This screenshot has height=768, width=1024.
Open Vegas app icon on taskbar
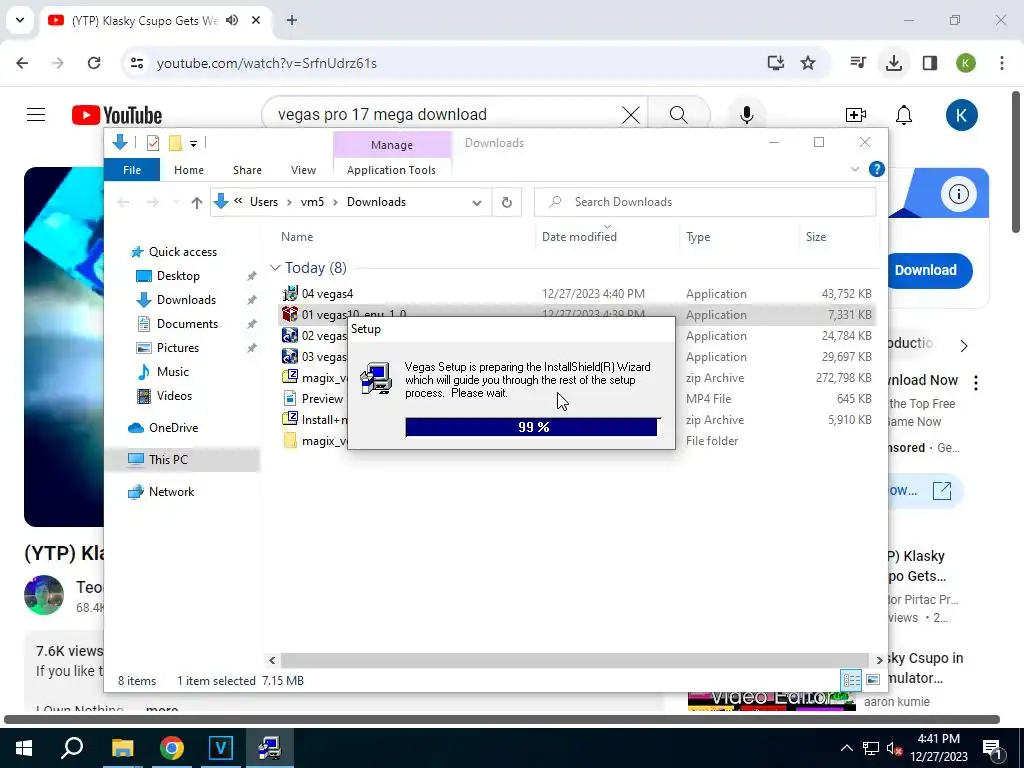point(220,748)
